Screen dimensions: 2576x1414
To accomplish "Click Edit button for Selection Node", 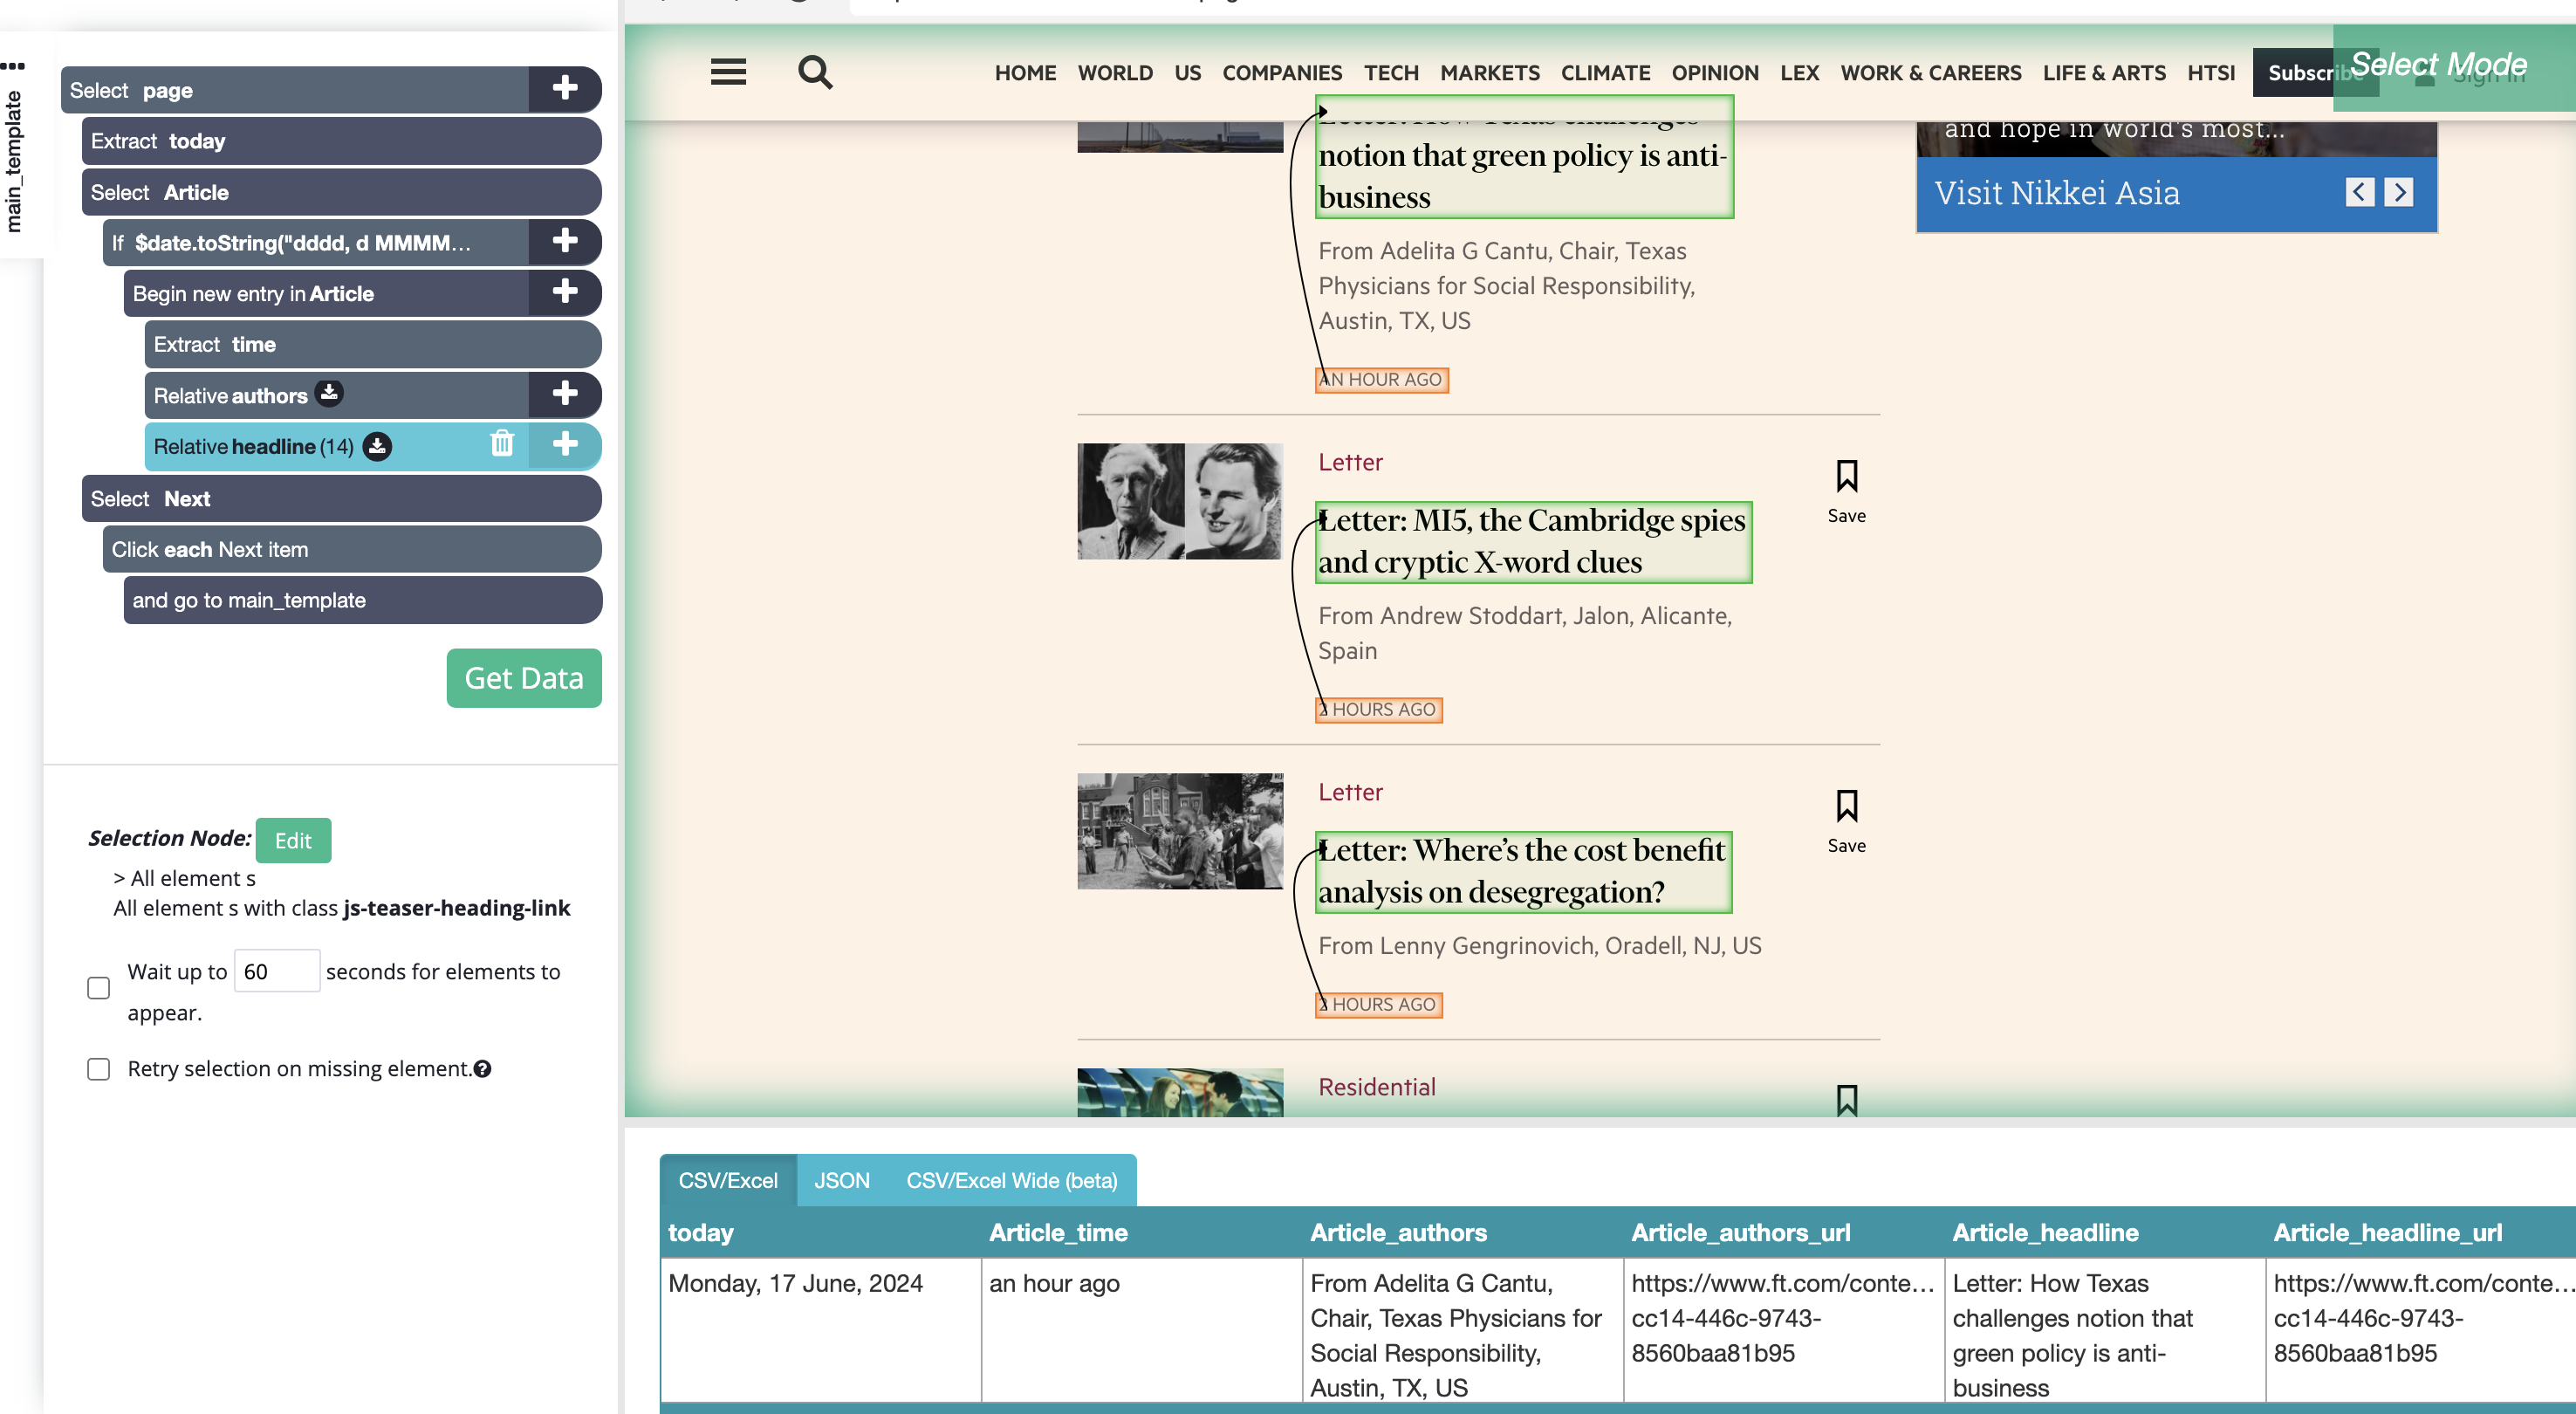I will (x=293, y=840).
